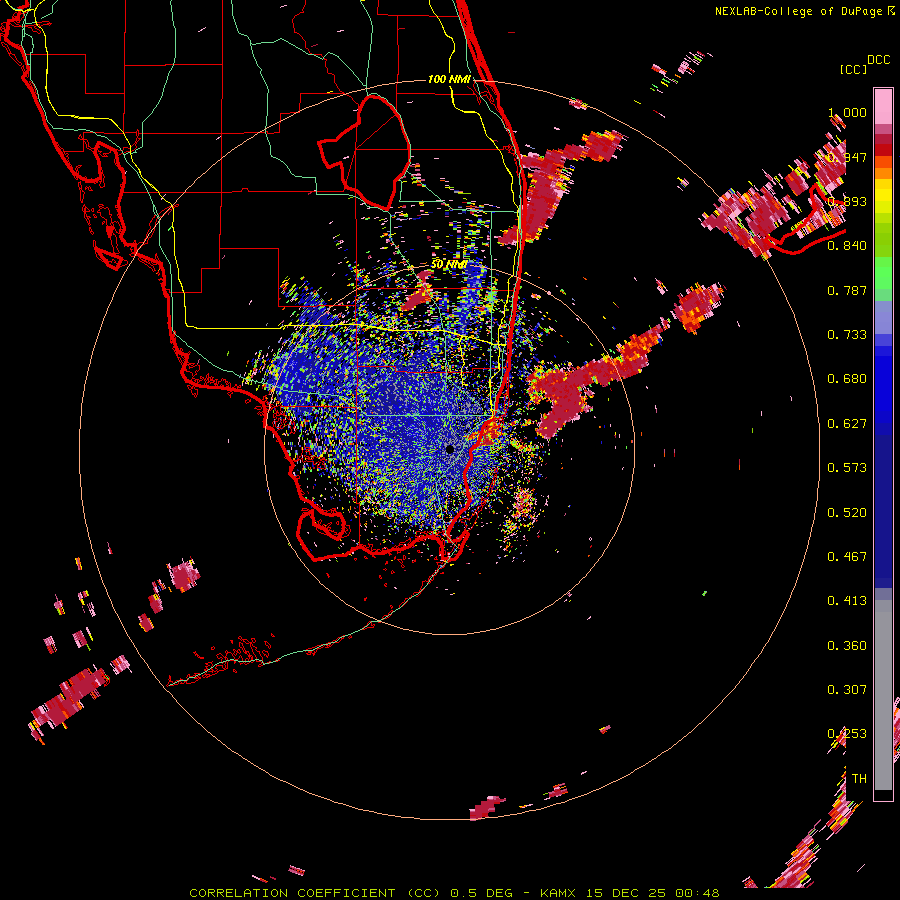The image size is (900, 900).
Task: Select the 0.840 legend value
Action: pyautogui.click(x=847, y=246)
